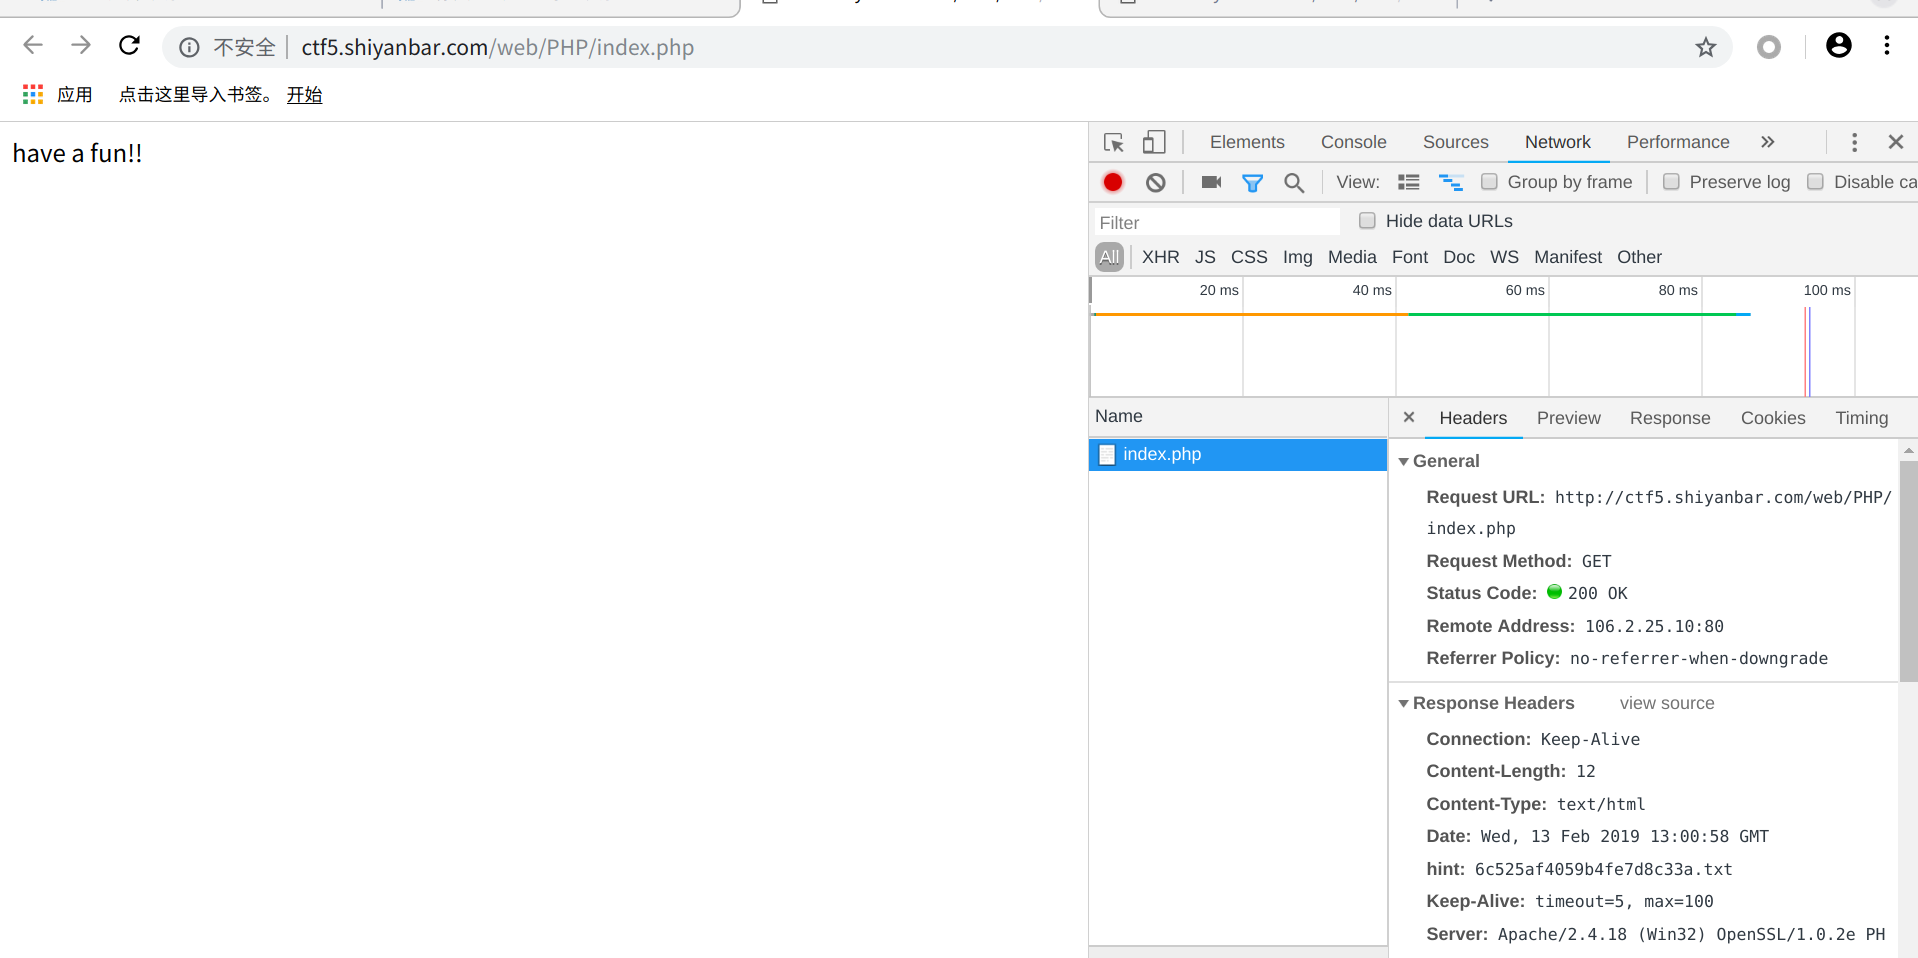This screenshot has width=1918, height=958.
Task: Show more DevTools tabs chevron
Action: tap(1768, 142)
